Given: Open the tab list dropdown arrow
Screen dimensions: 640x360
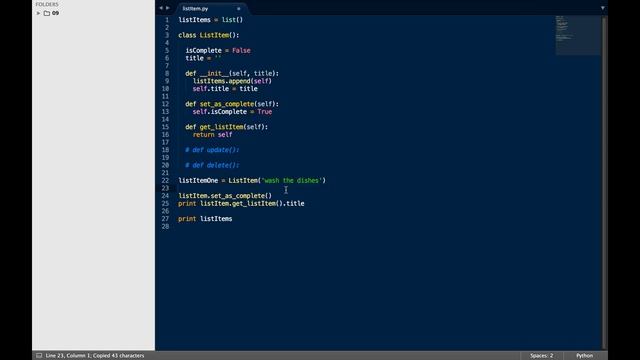Looking at the screenshot, I should click(x=602, y=8).
